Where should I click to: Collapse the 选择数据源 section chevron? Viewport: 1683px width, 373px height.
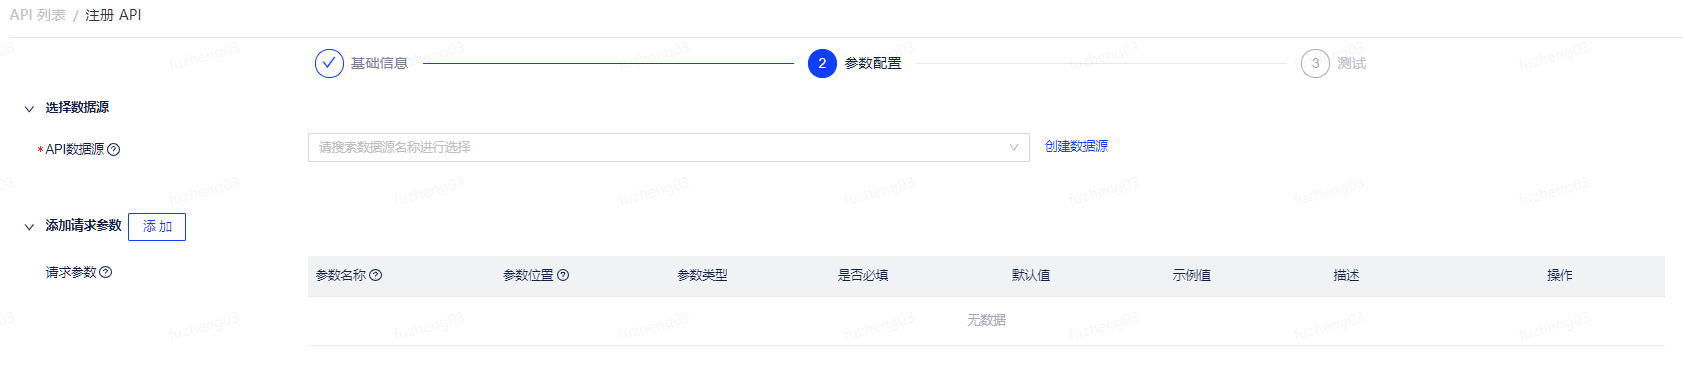[29, 109]
